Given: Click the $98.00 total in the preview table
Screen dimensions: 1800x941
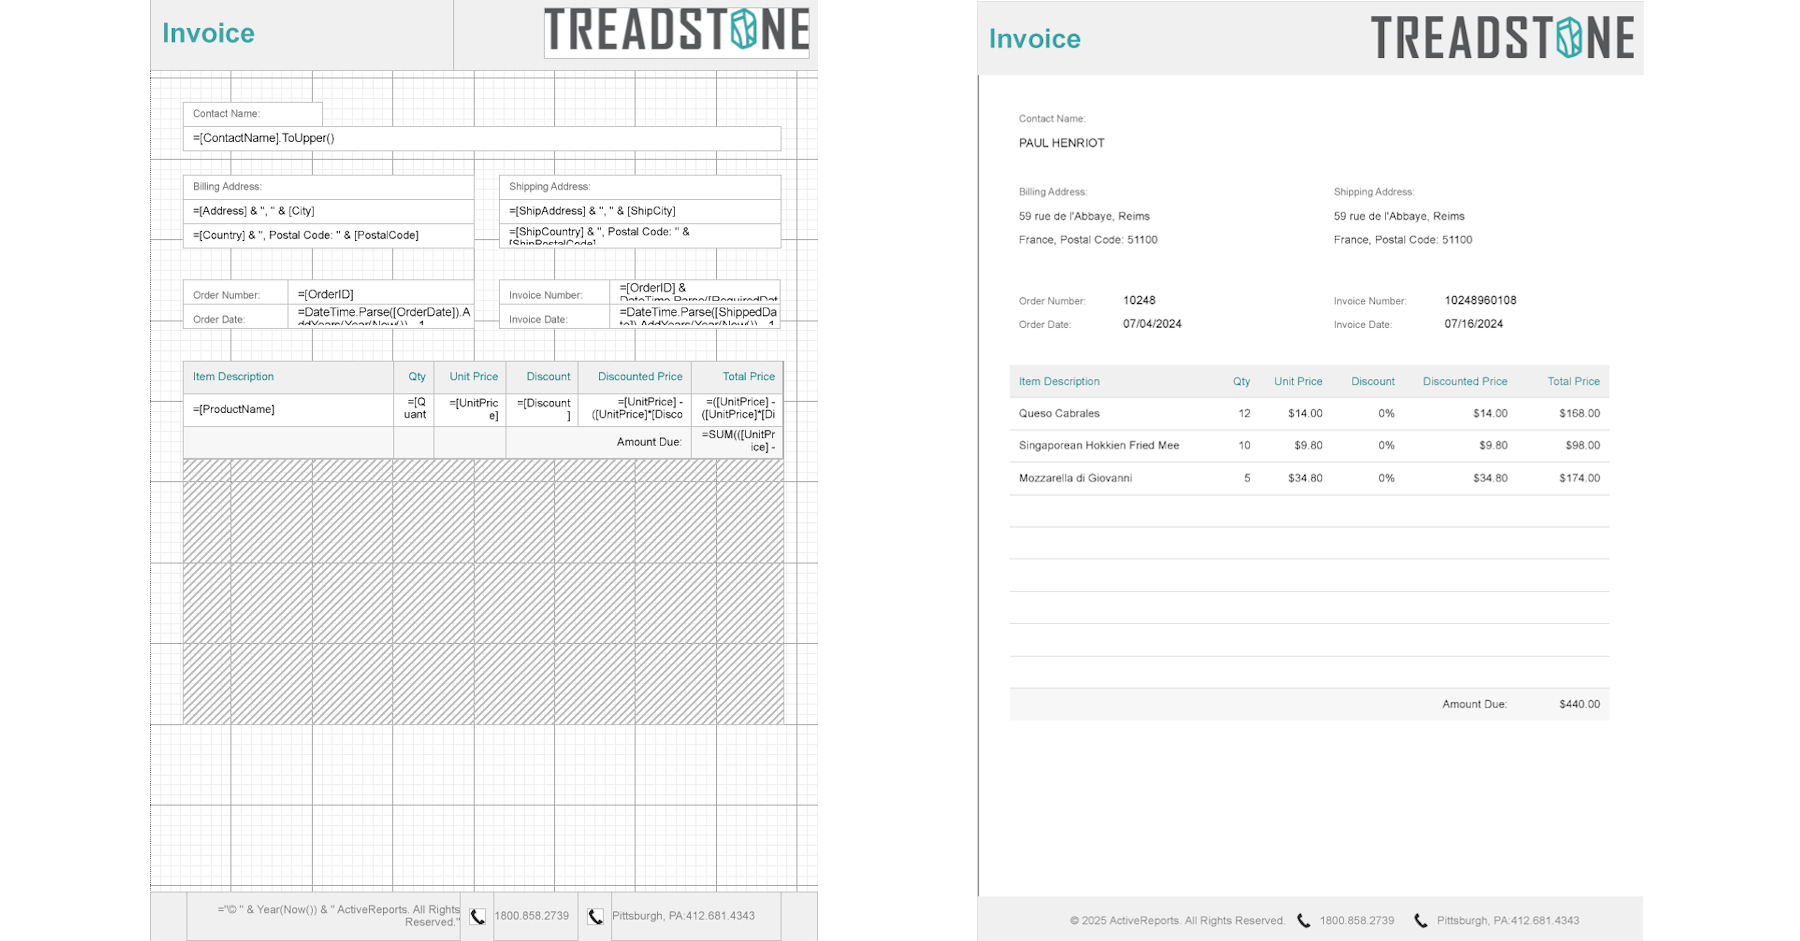Looking at the screenshot, I should pyautogui.click(x=1582, y=445).
